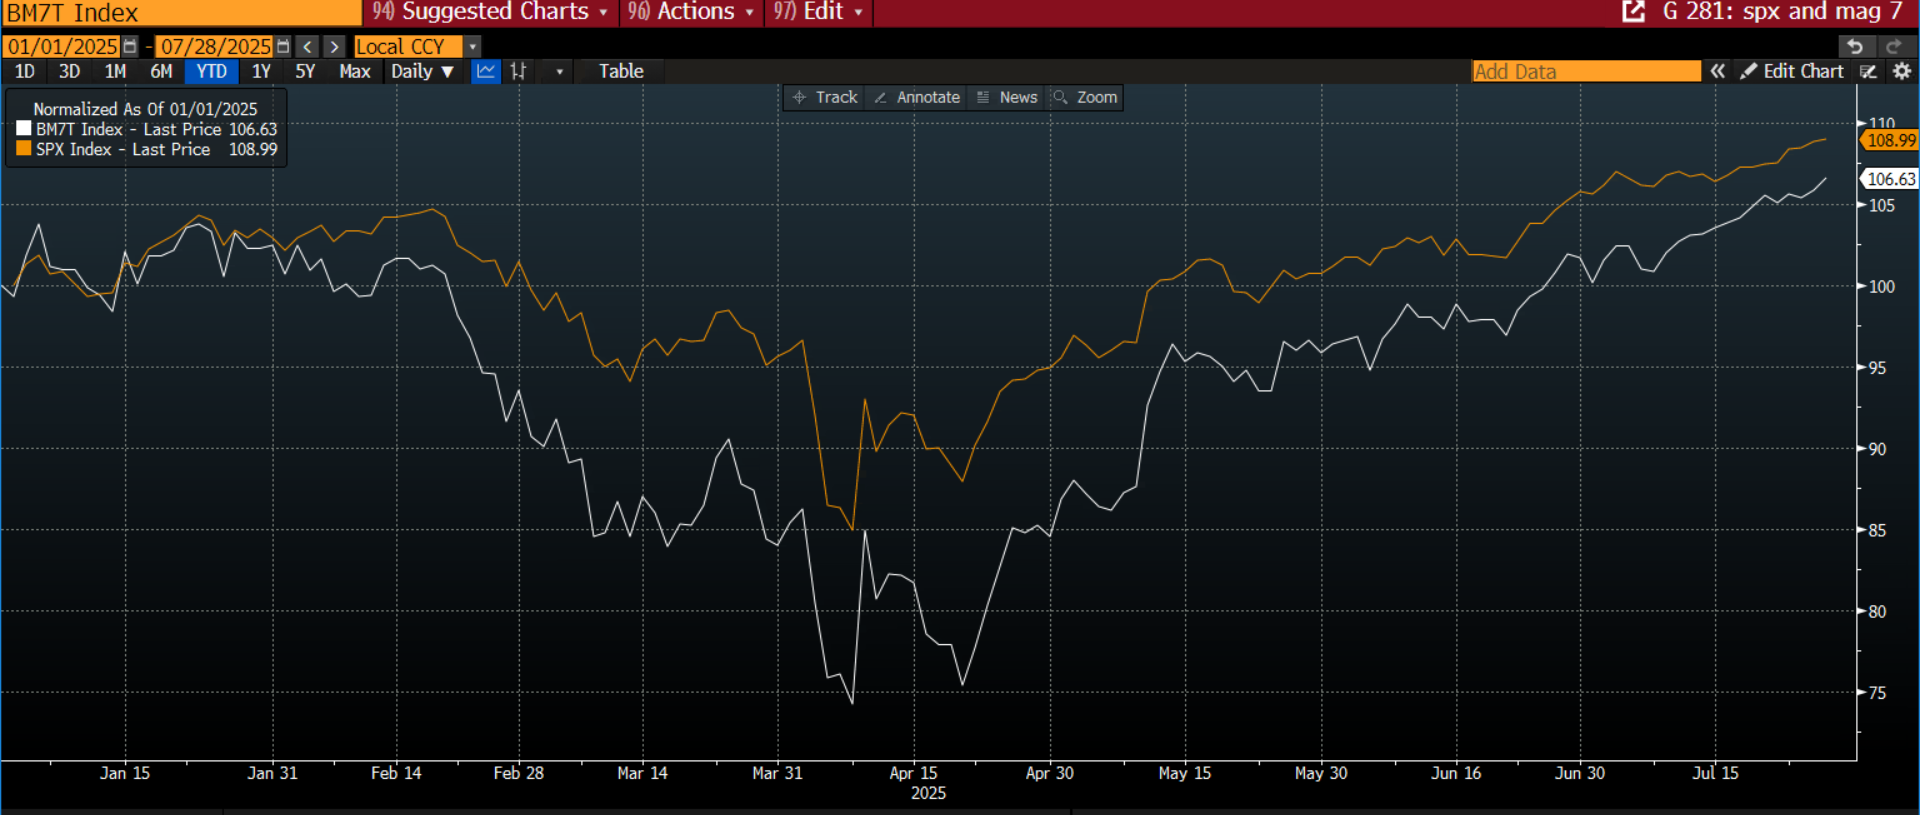Open the Suggested Charts menu

pyautogui.click(x=490, y=12)
